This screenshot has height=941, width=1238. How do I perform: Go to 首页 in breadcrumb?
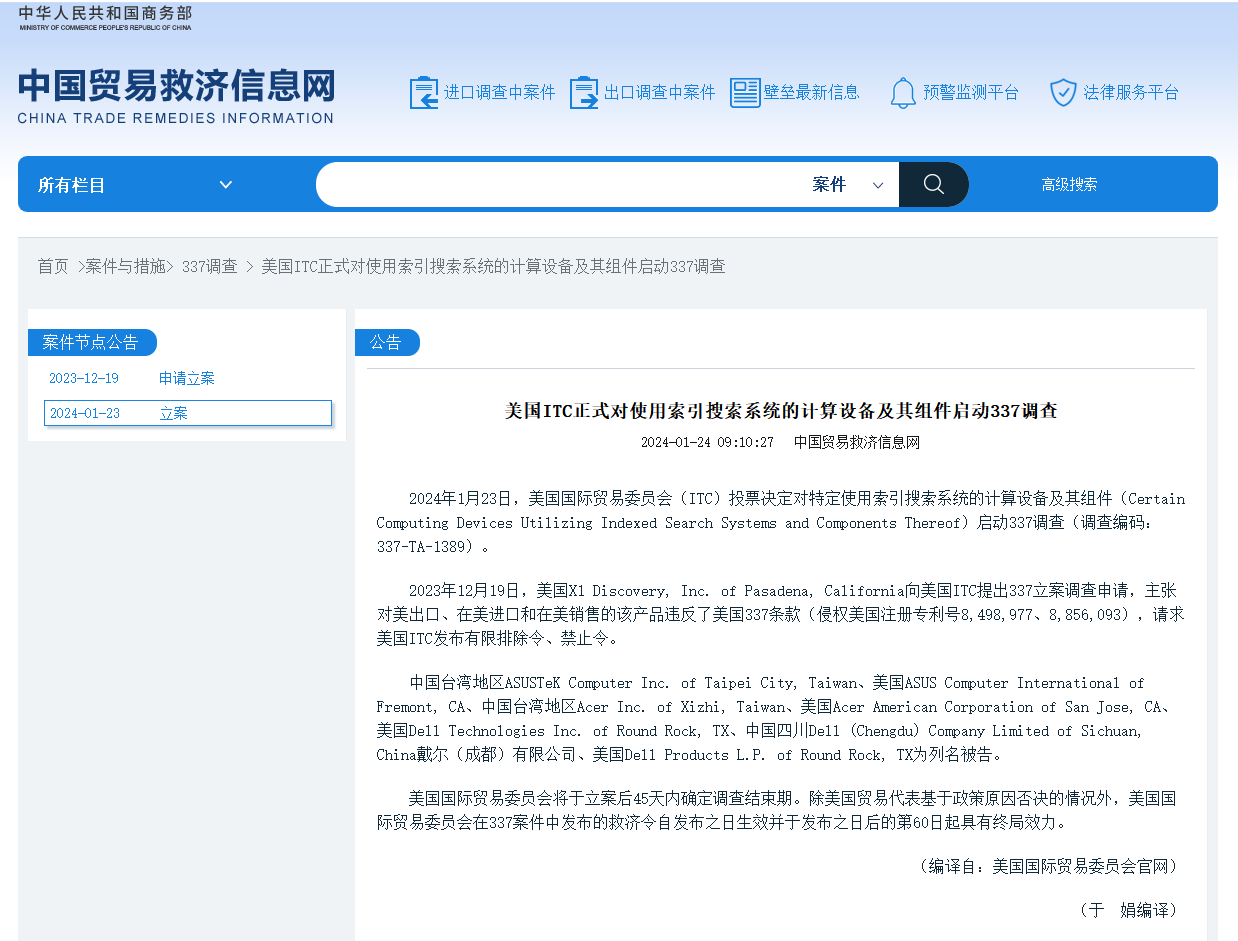tap(53, 267)
